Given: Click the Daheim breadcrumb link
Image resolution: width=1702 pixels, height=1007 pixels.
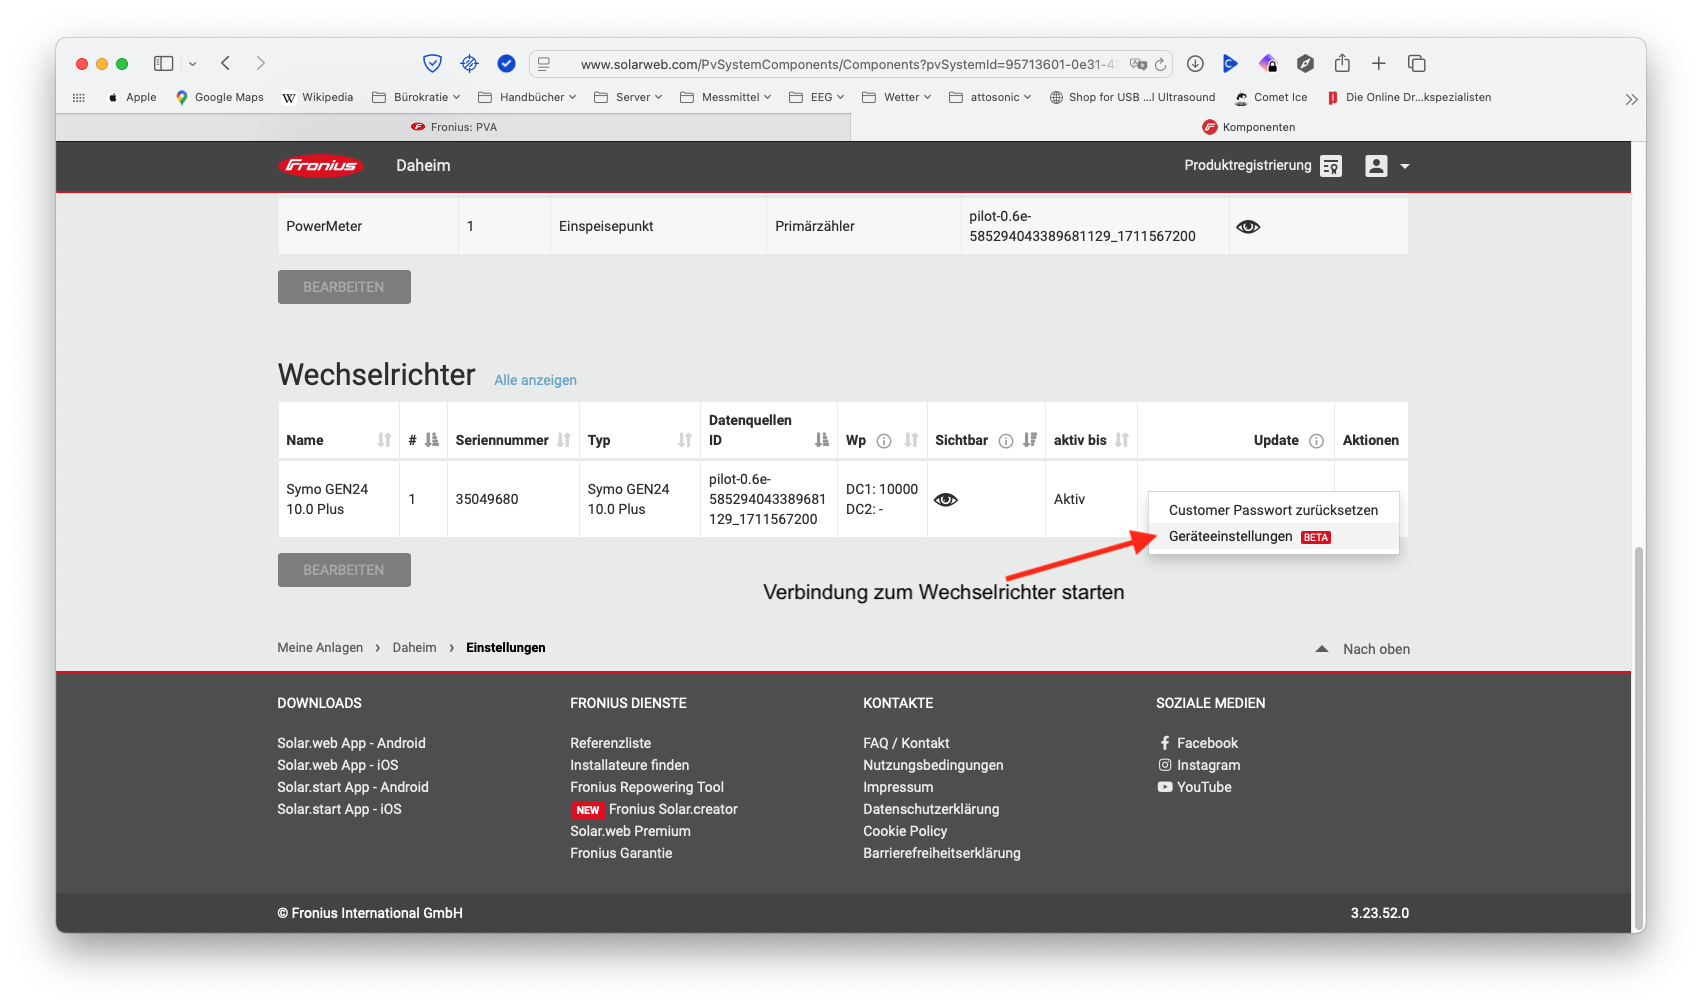Looking at the screenshot, I should (x=414, y=648).
